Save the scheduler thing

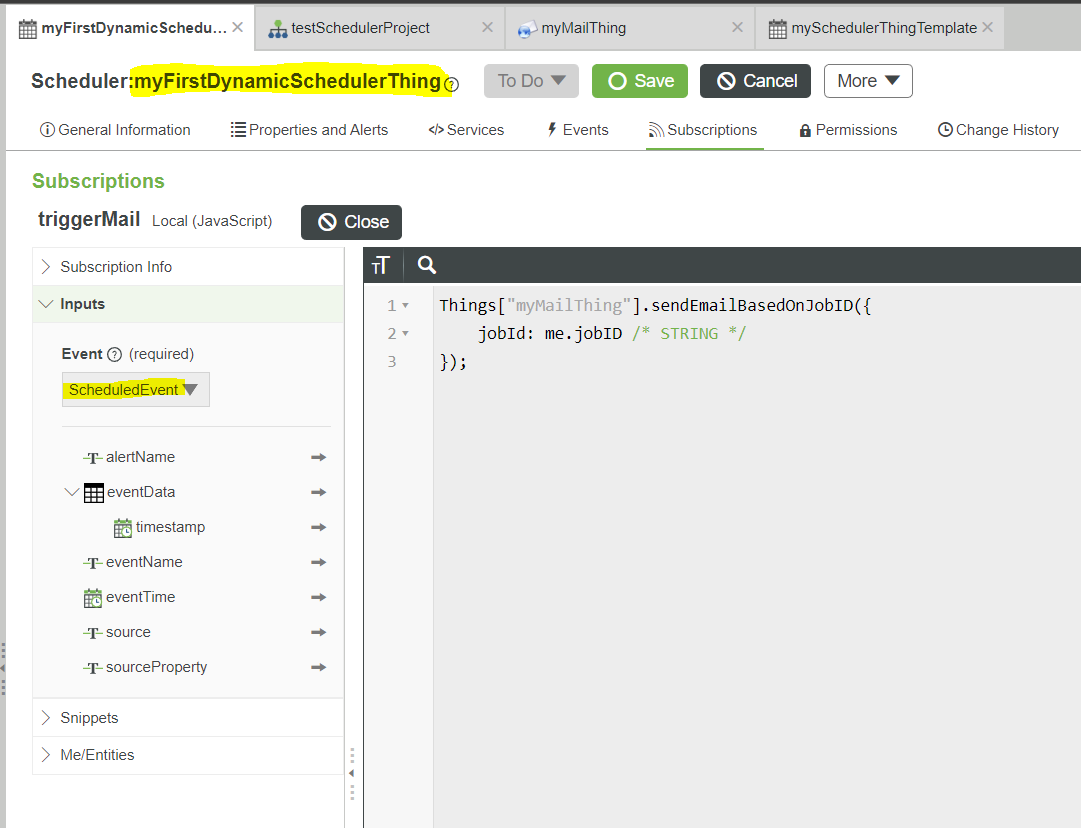639,81
